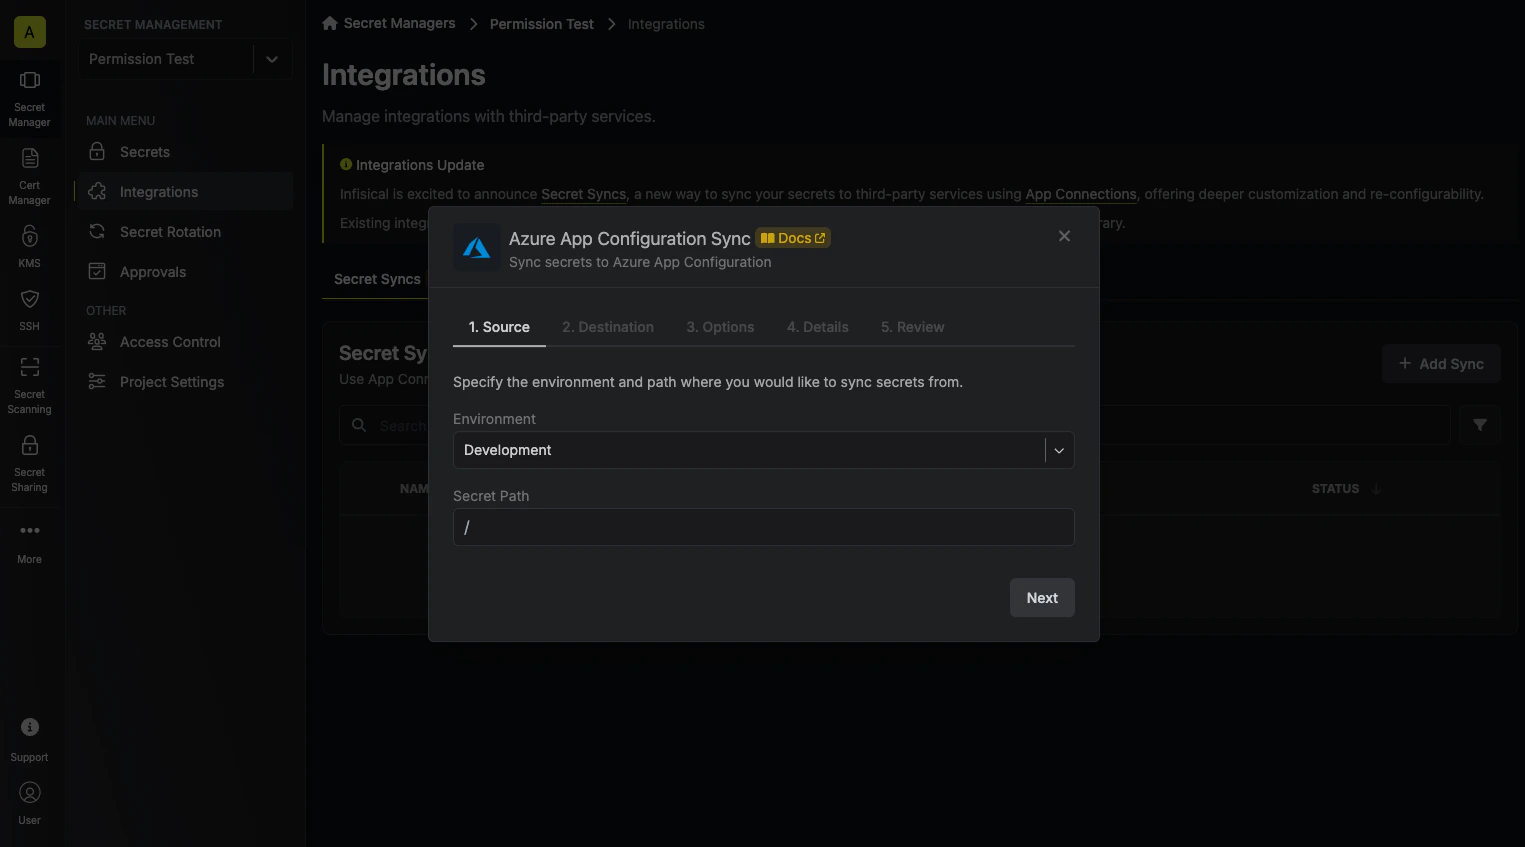Click the Next button
This screenshot has height=847, width=1525.
coord(1042,598)
